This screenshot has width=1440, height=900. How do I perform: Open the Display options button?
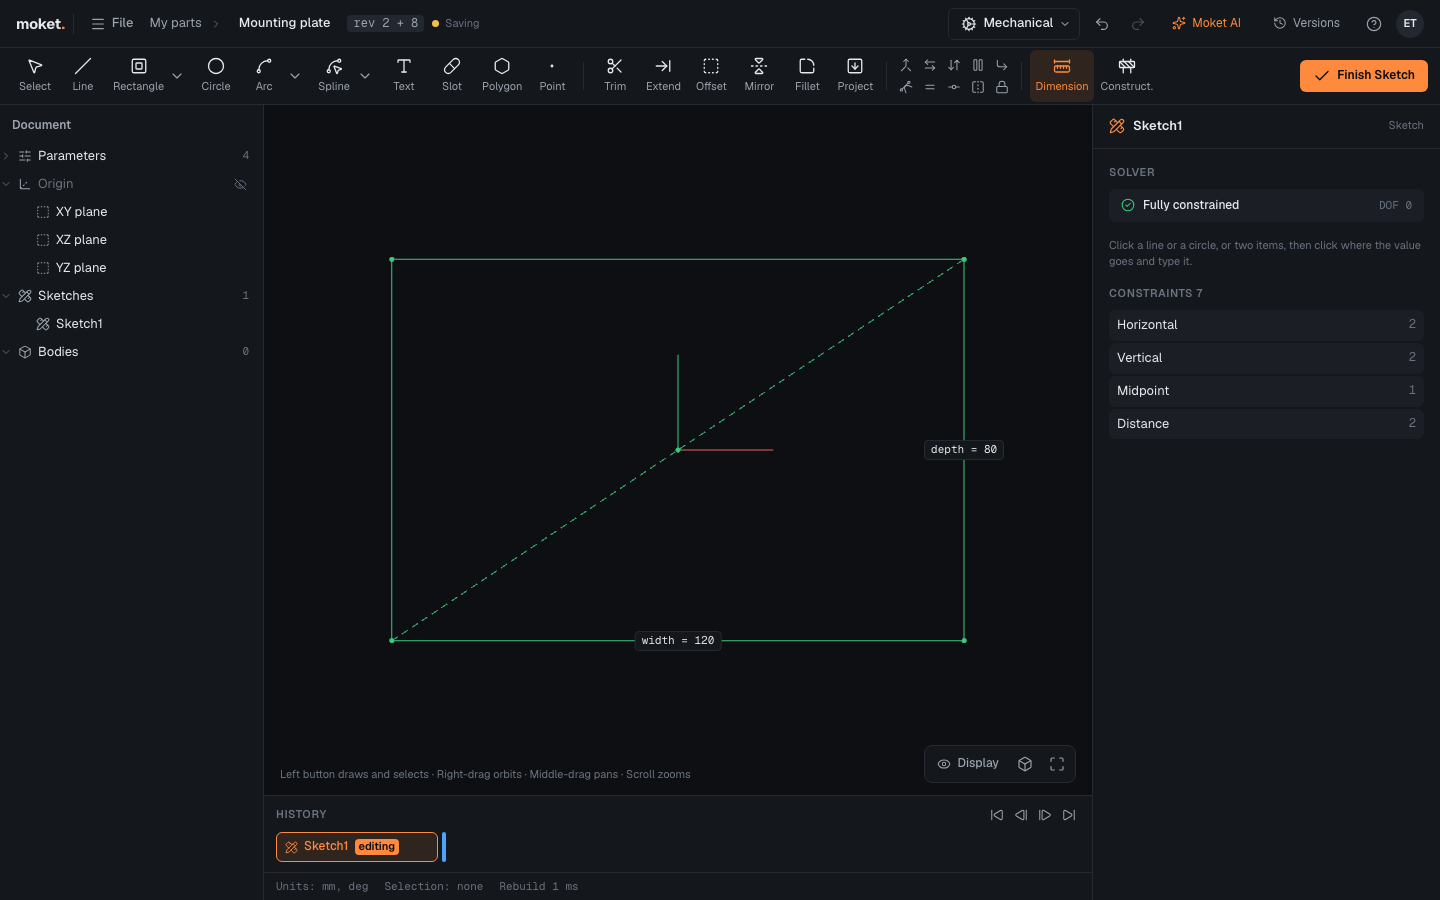click(968, 764)
